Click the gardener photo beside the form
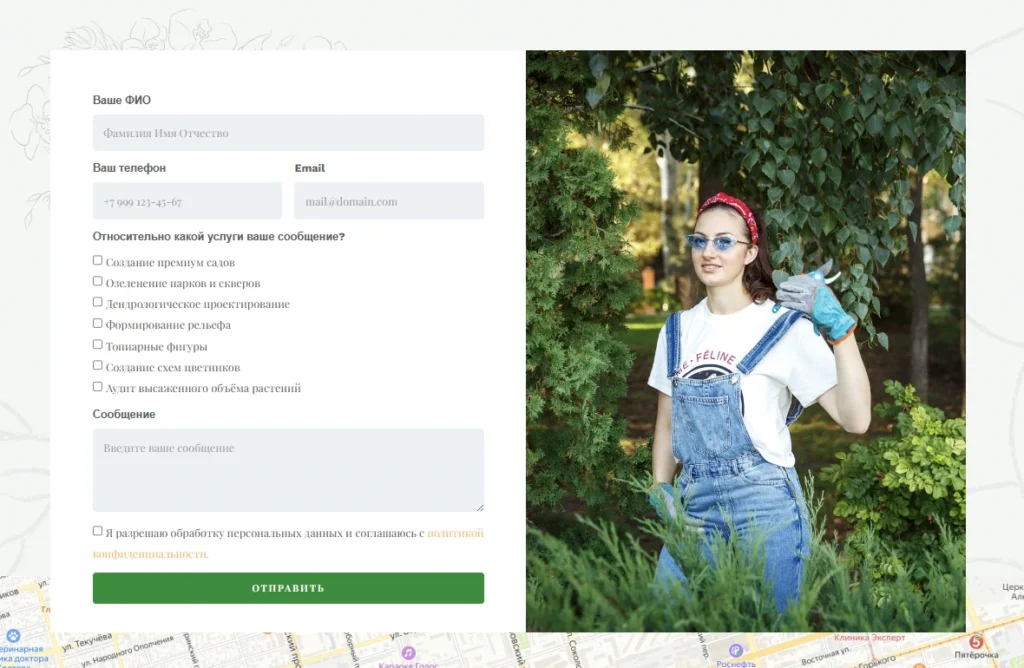 click(746, 341)
